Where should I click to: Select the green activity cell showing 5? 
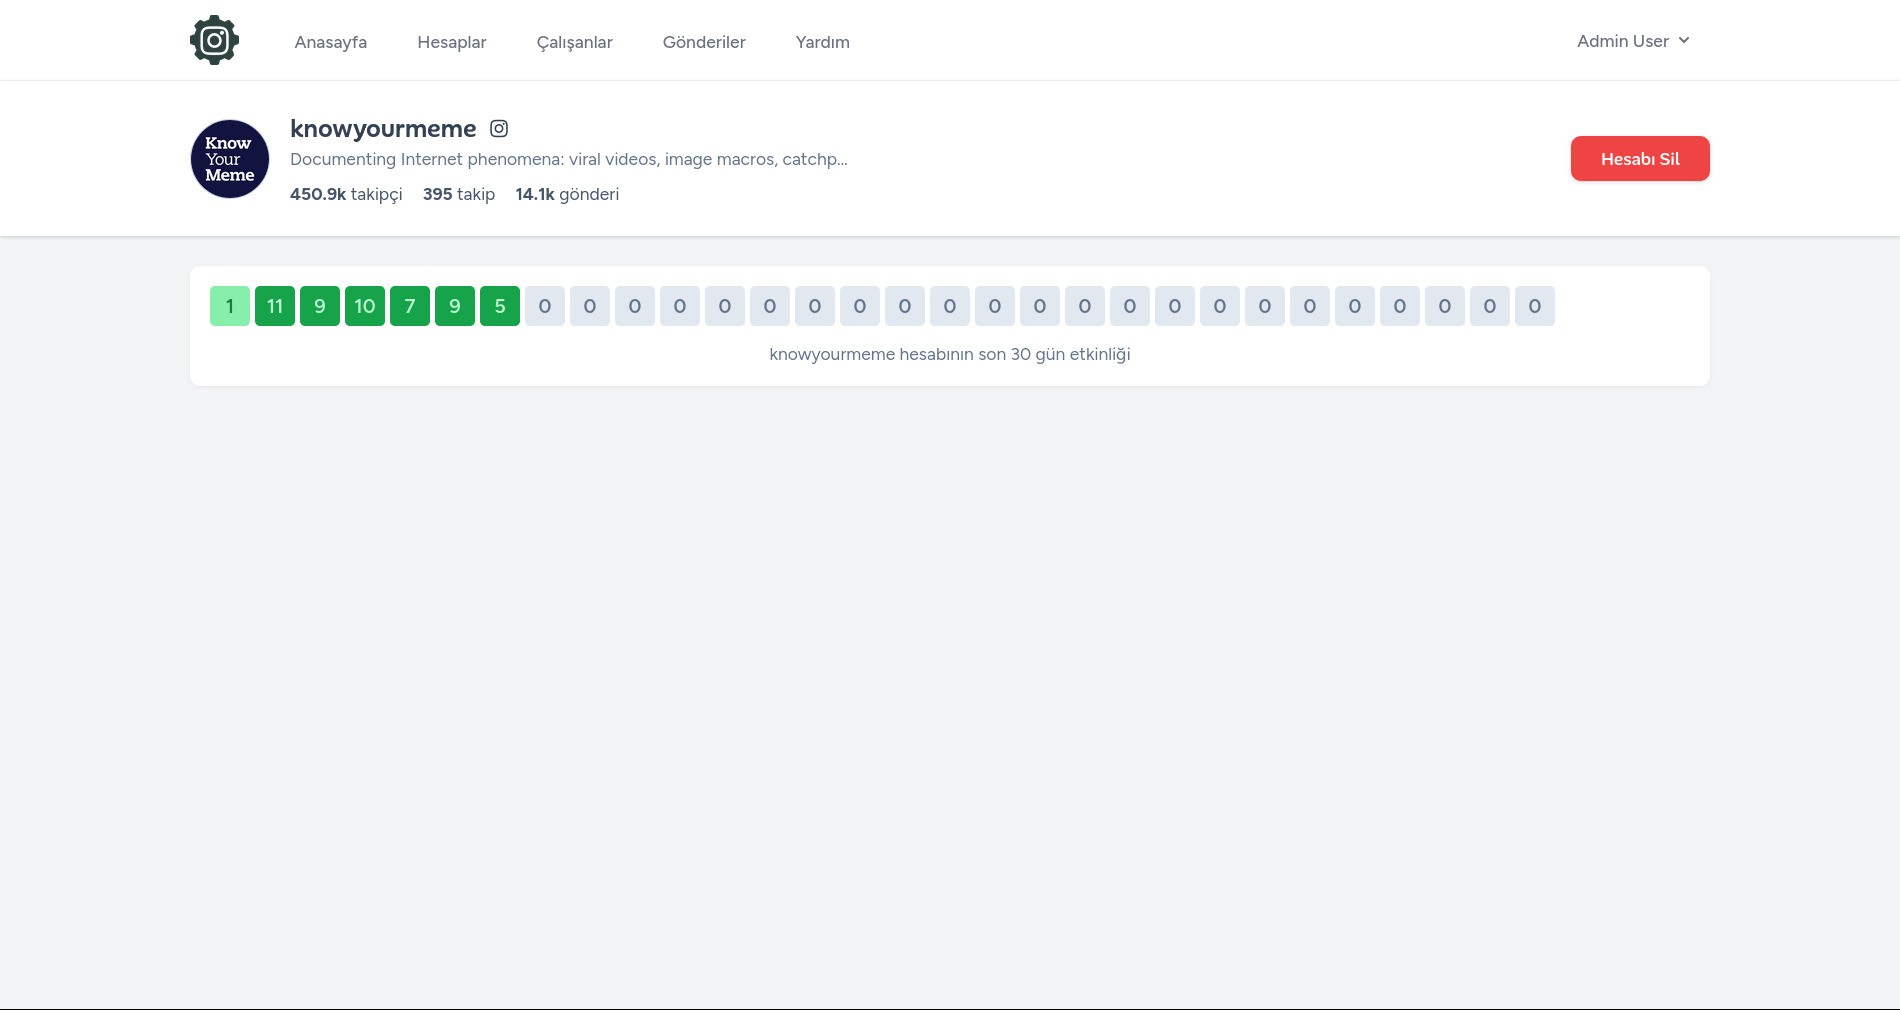(x=500, y=306)
